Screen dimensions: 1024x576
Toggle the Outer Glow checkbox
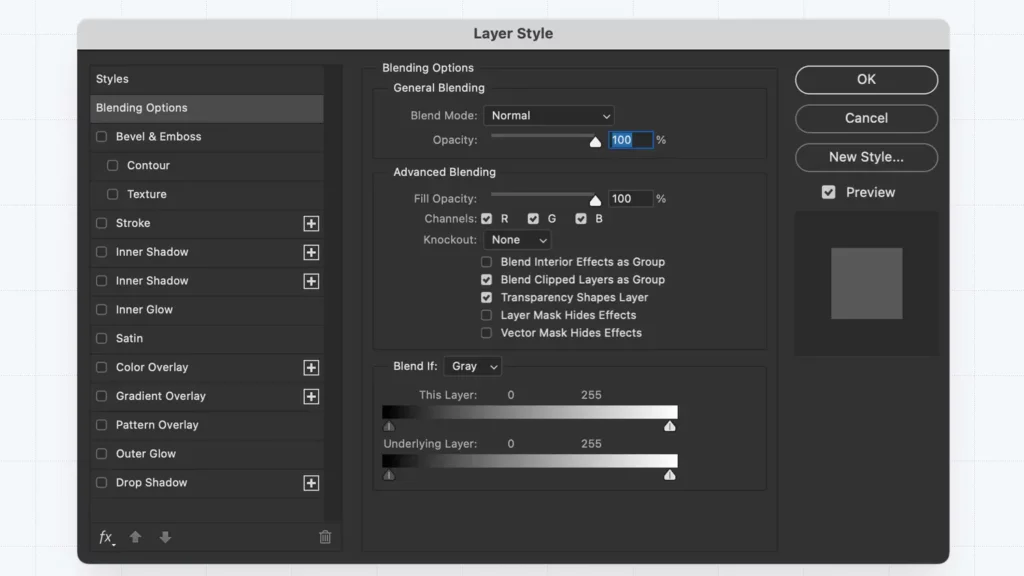(x=101, y=454)
